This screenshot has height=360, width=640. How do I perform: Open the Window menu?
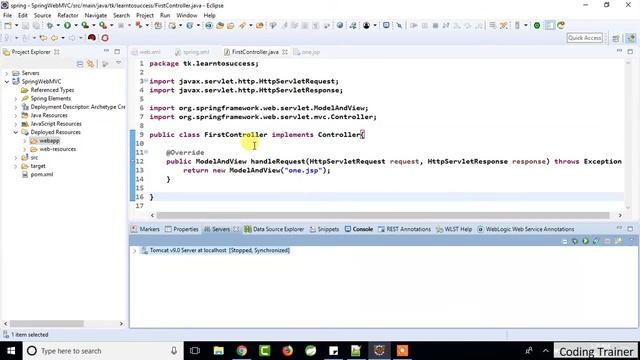(x=187, y=15)
